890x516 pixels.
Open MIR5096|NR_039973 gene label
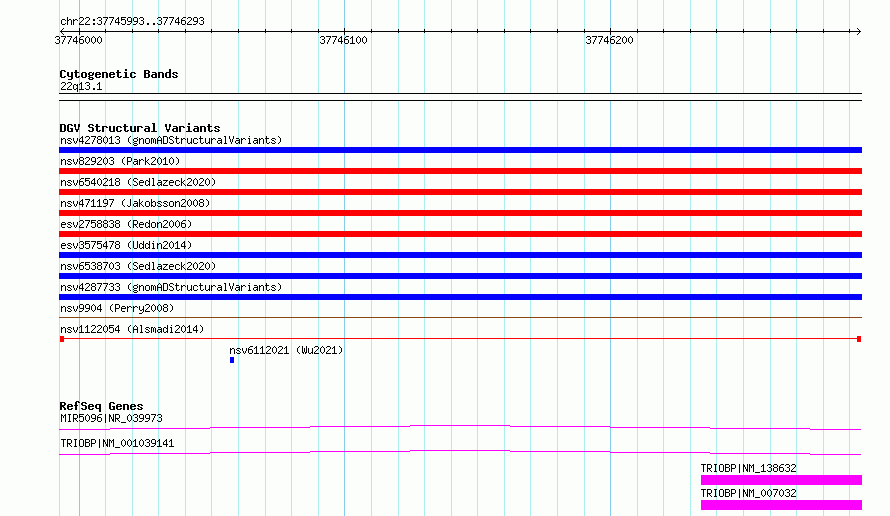tap(111, 418)
